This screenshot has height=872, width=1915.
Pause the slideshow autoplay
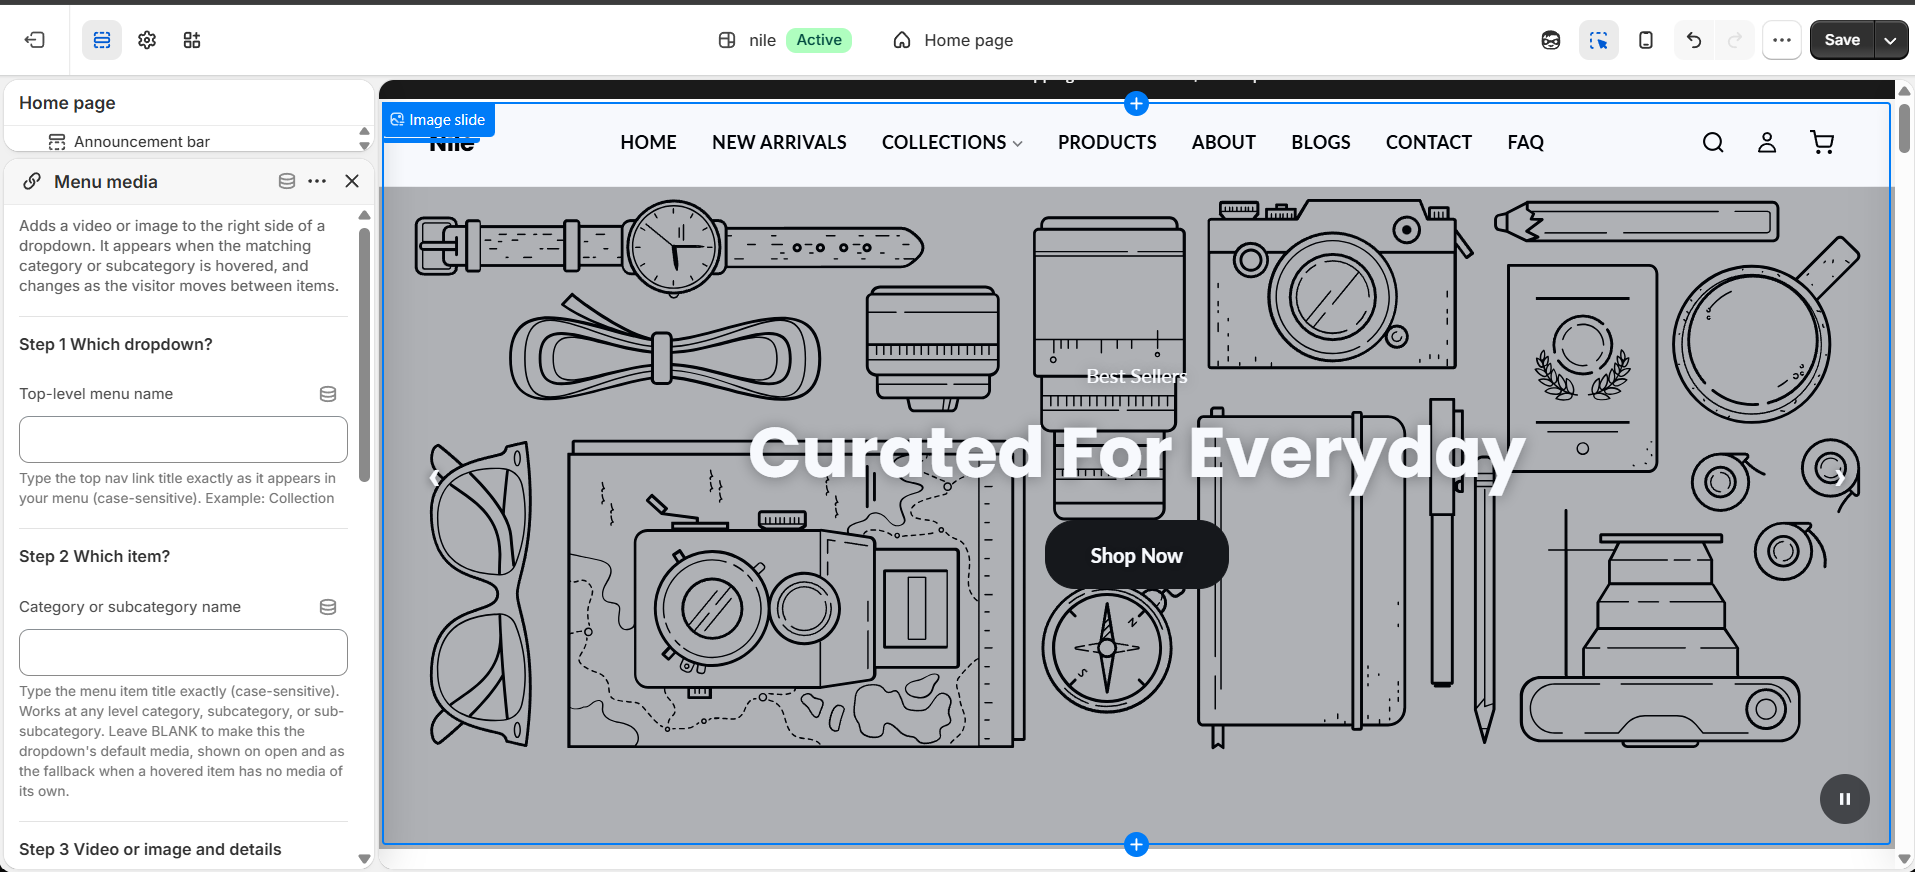(1845, 799)
